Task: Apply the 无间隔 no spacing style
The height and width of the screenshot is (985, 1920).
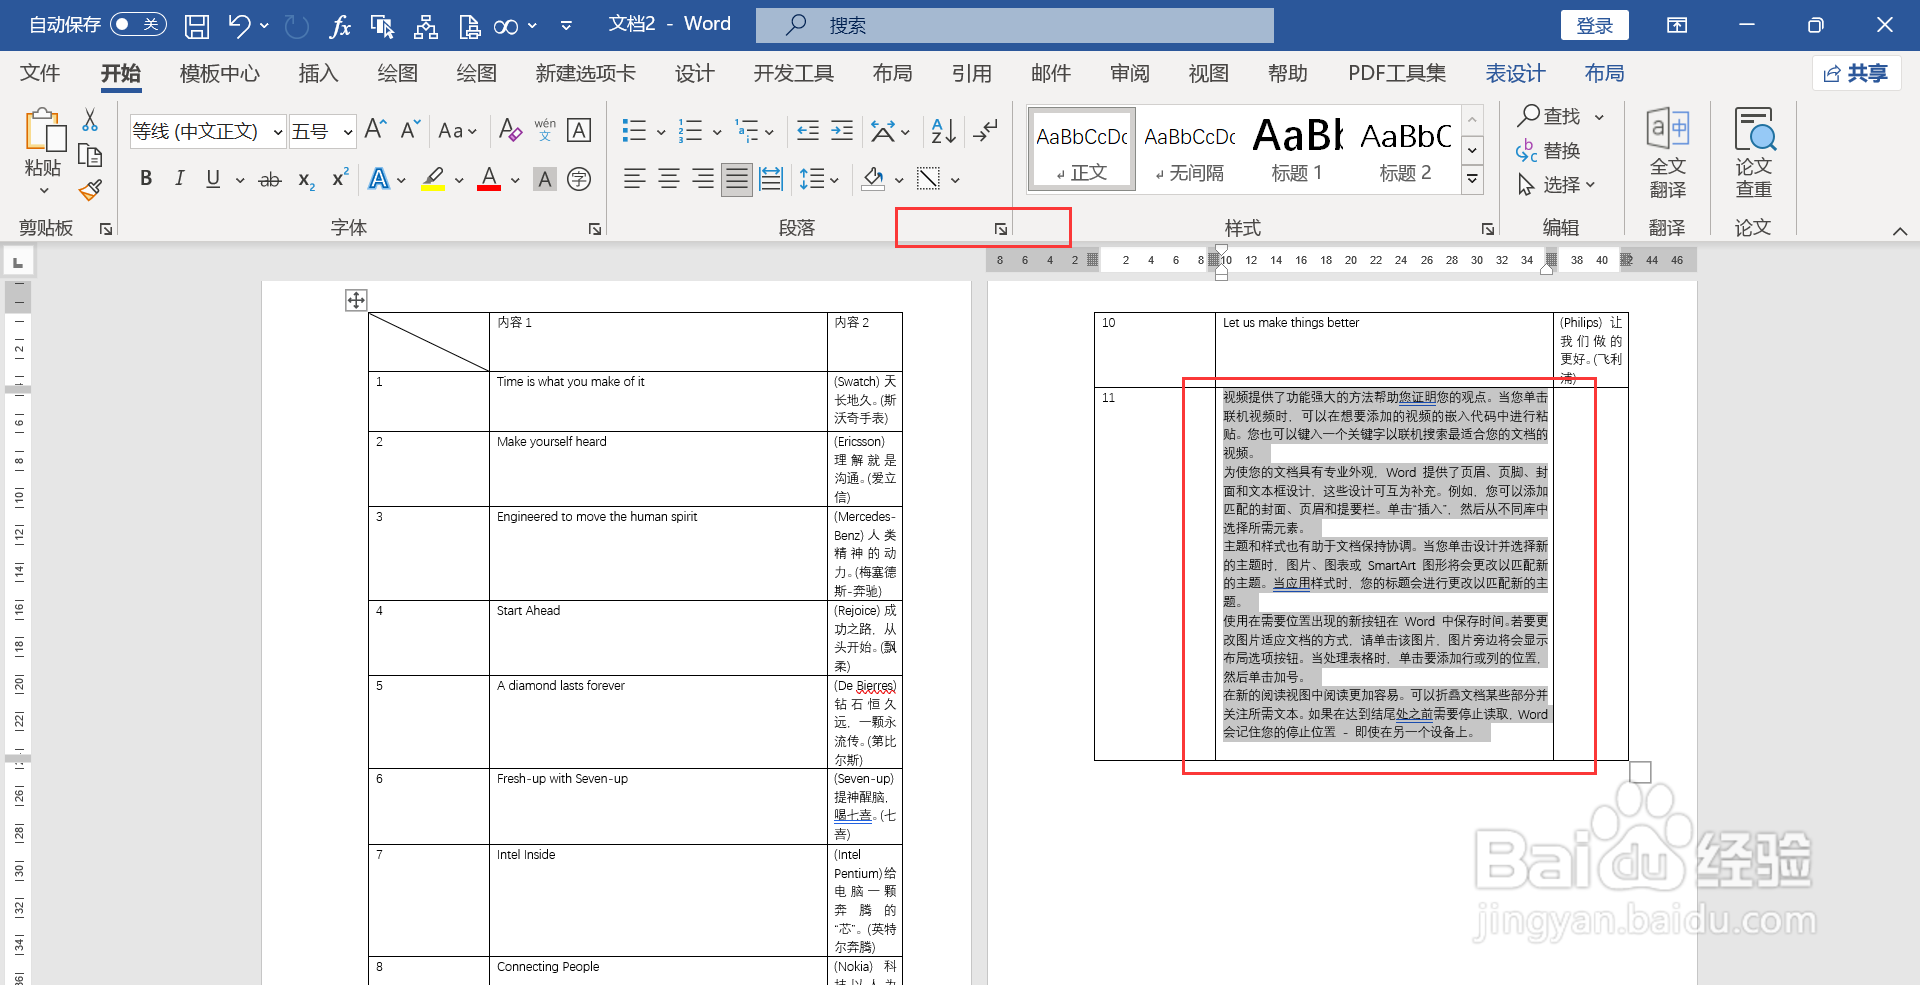Action: click(x=1189, y=148)
